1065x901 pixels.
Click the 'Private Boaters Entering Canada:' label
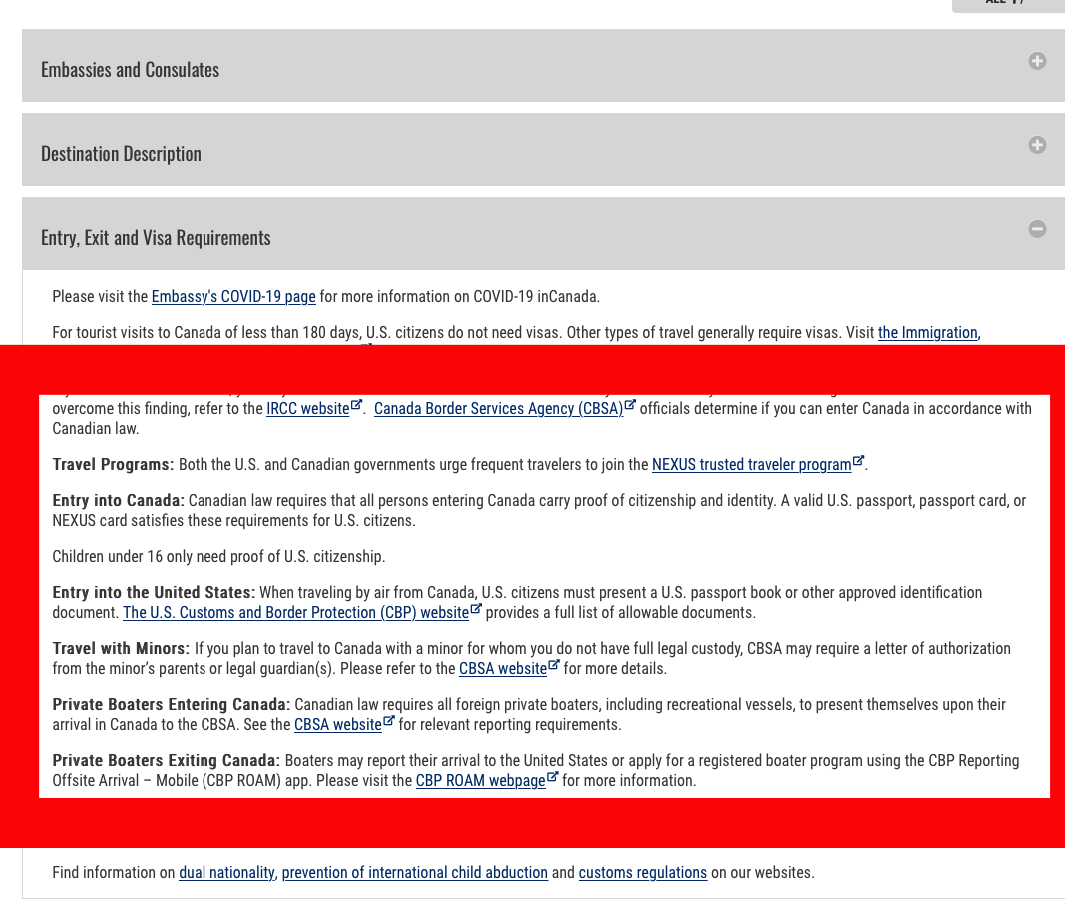click(x=171, y=705)
